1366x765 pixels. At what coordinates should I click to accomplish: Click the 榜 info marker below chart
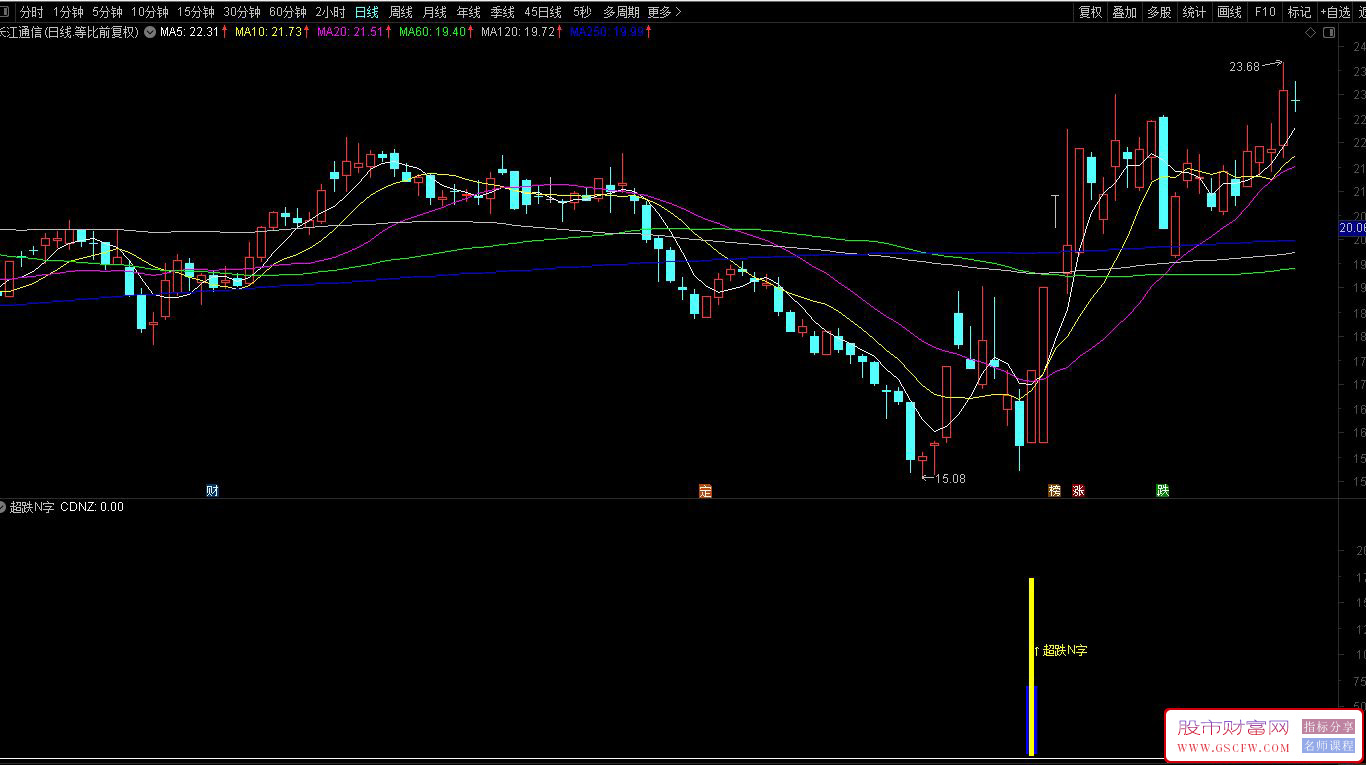pyautogui.click(x=1054, y=490)
